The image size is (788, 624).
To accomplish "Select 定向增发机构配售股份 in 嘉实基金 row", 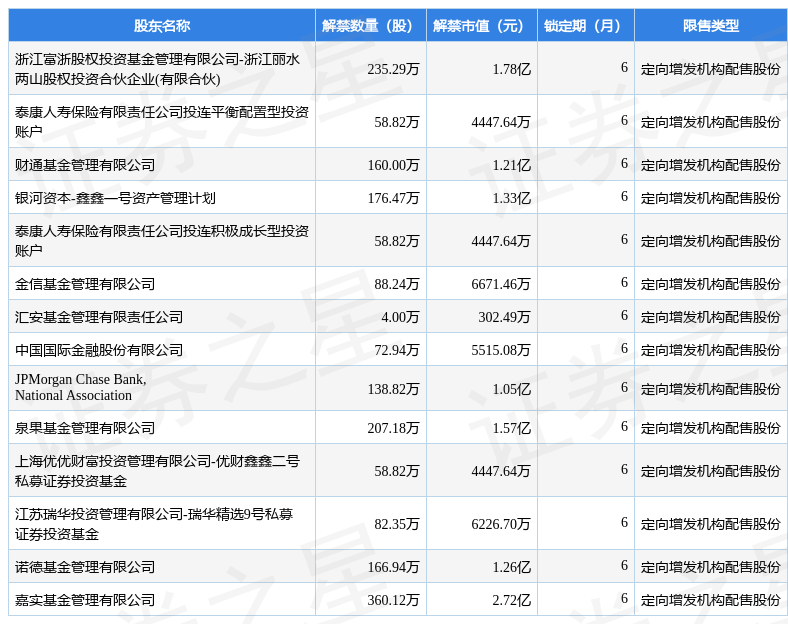I will 711,600.
